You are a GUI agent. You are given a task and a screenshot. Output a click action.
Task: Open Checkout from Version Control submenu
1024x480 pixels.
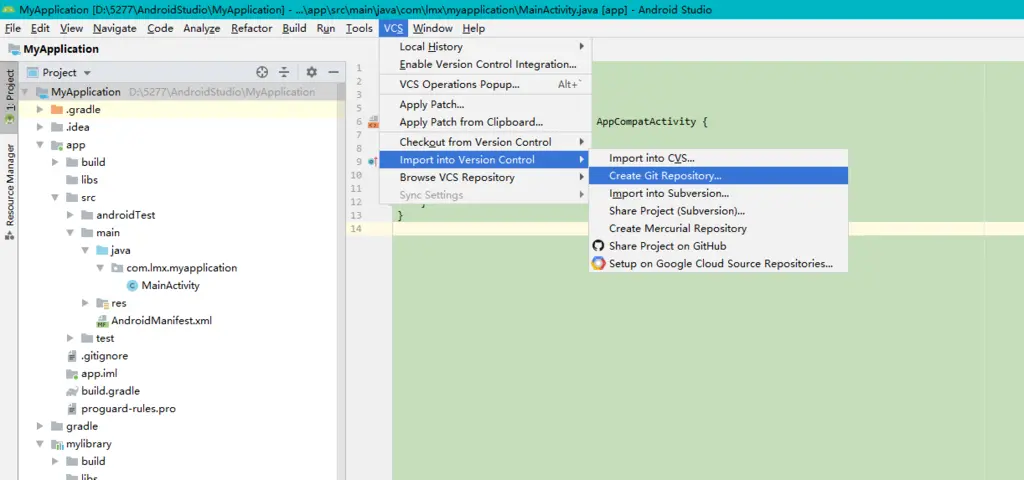pos(485,142)
